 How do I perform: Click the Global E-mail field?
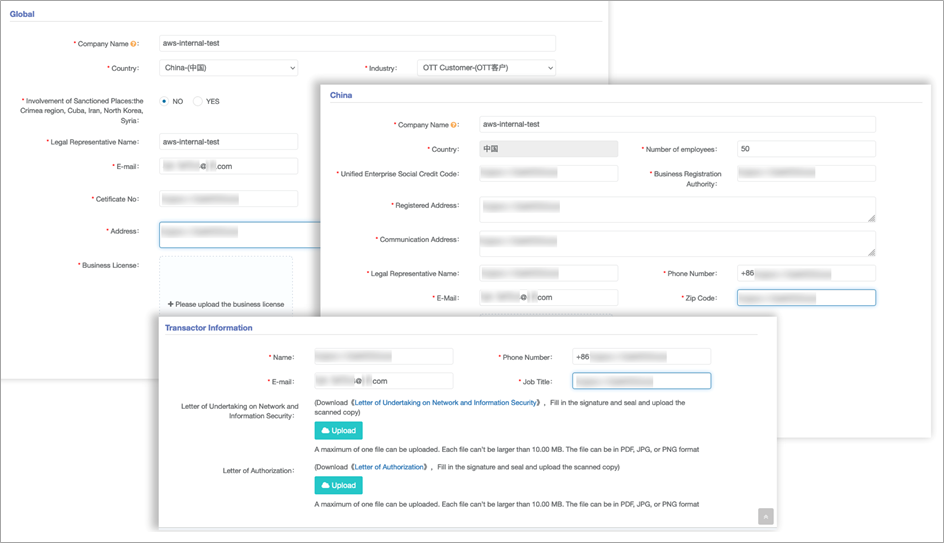pos(229,166)
